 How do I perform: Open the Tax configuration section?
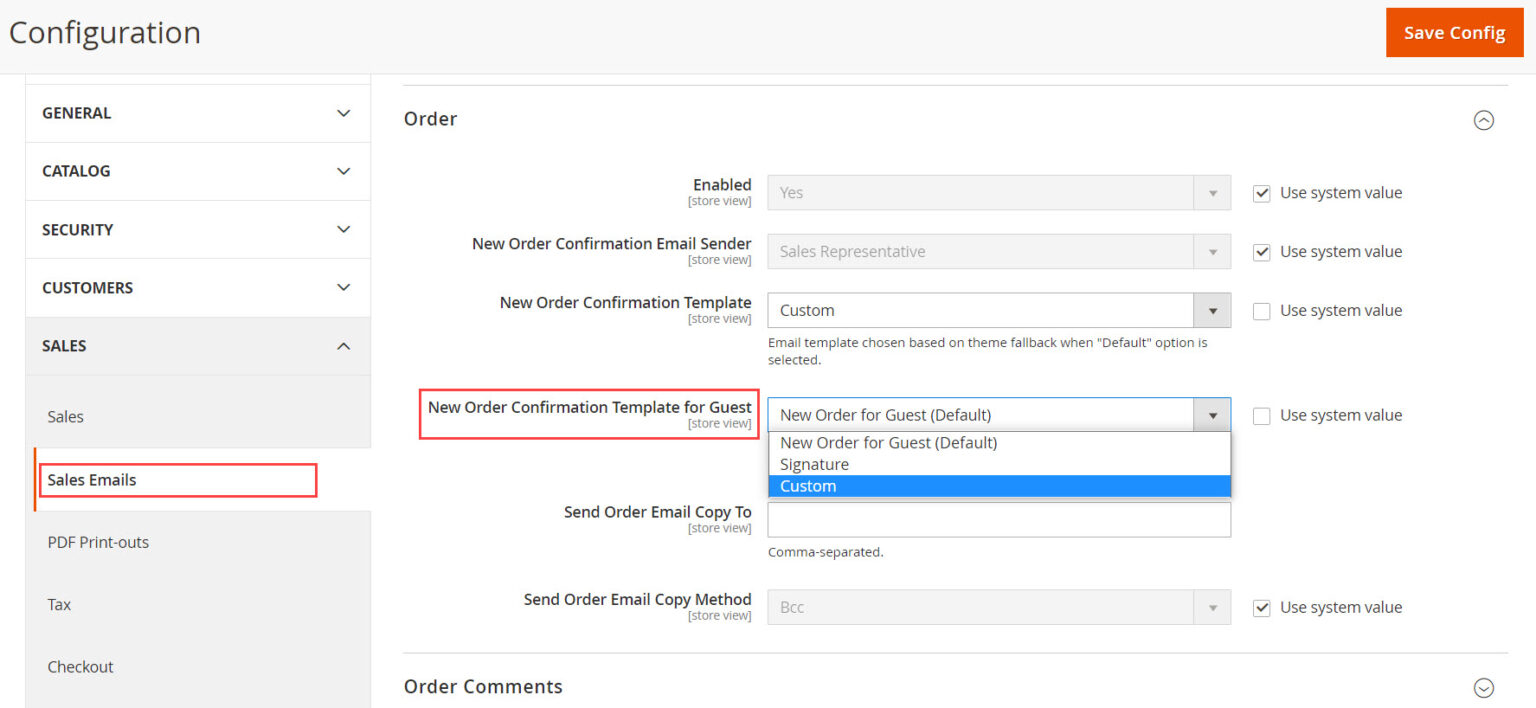click(x=58, y=604)
